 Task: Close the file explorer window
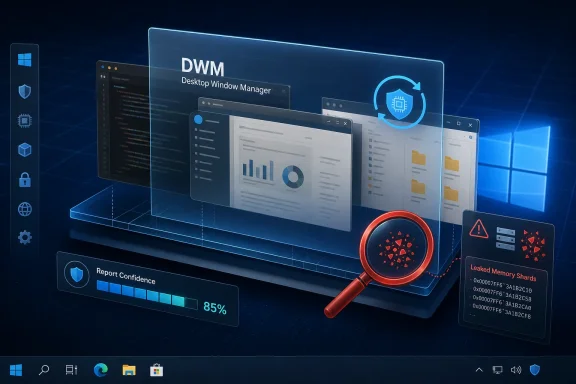pyautogui.click(x=470, y=125)
